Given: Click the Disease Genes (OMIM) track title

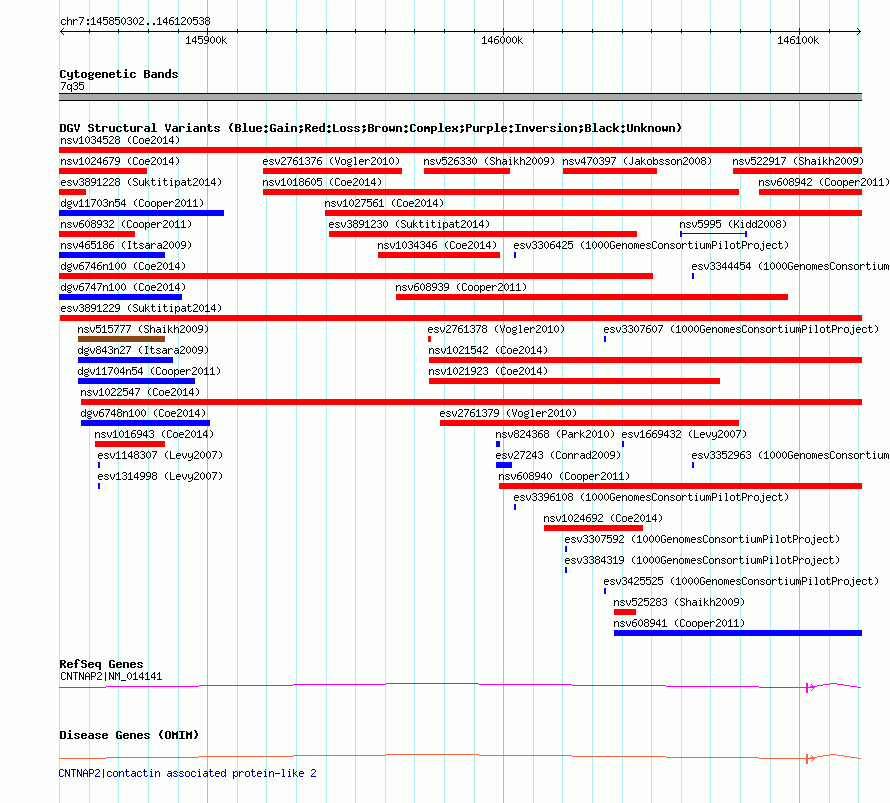Looking at the screenshot, I should (x=129, y=735).
